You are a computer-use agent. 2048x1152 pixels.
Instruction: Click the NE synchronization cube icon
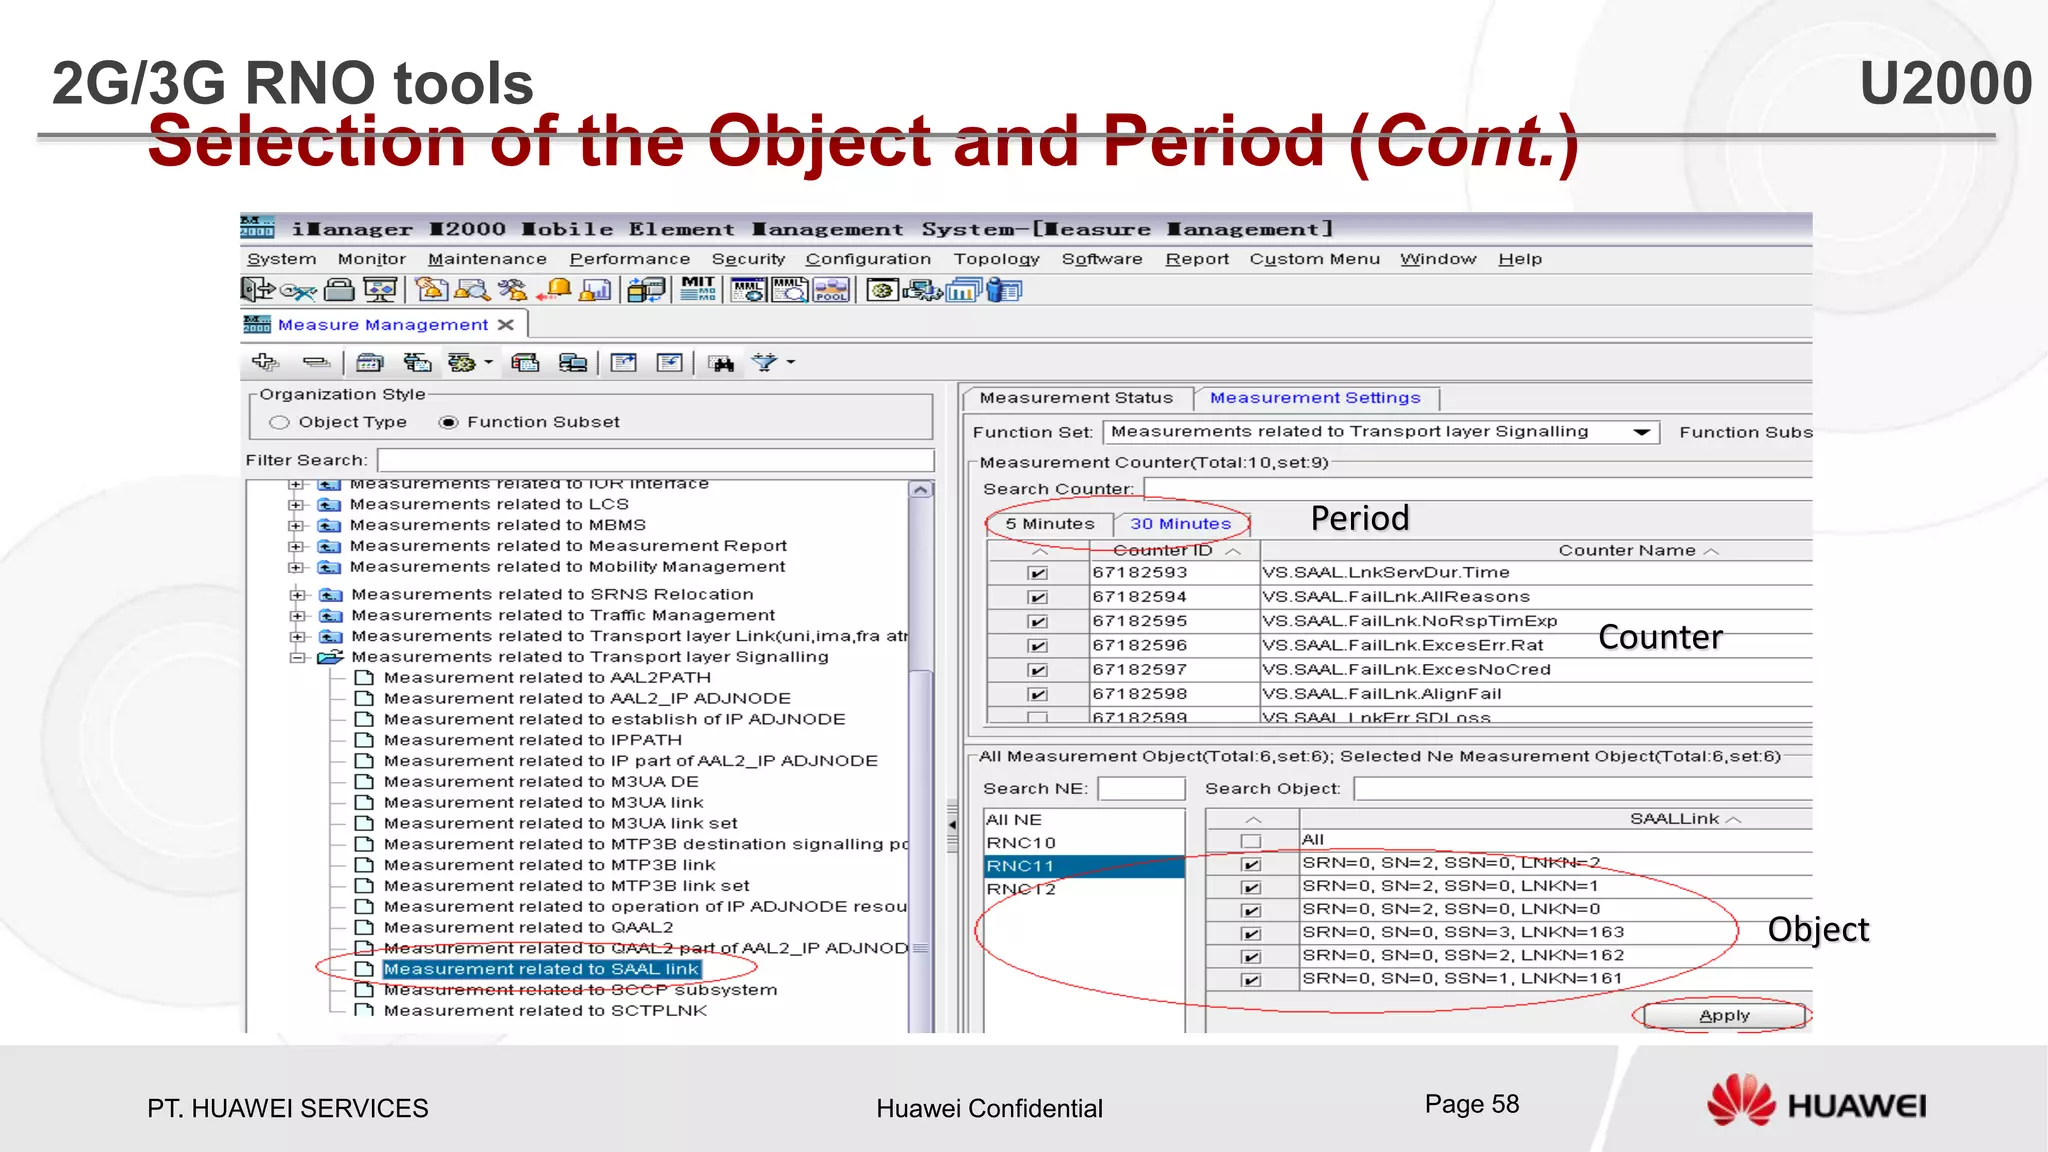click(x=646, y=290)
